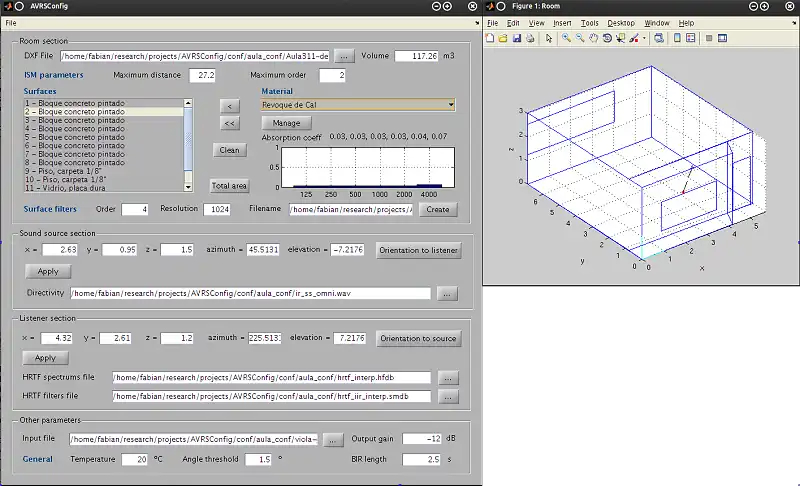This screenshot has height=486, width=800.
Task: Click New Figure icon in Figure 1 toolbar
Action: [490, 38]
